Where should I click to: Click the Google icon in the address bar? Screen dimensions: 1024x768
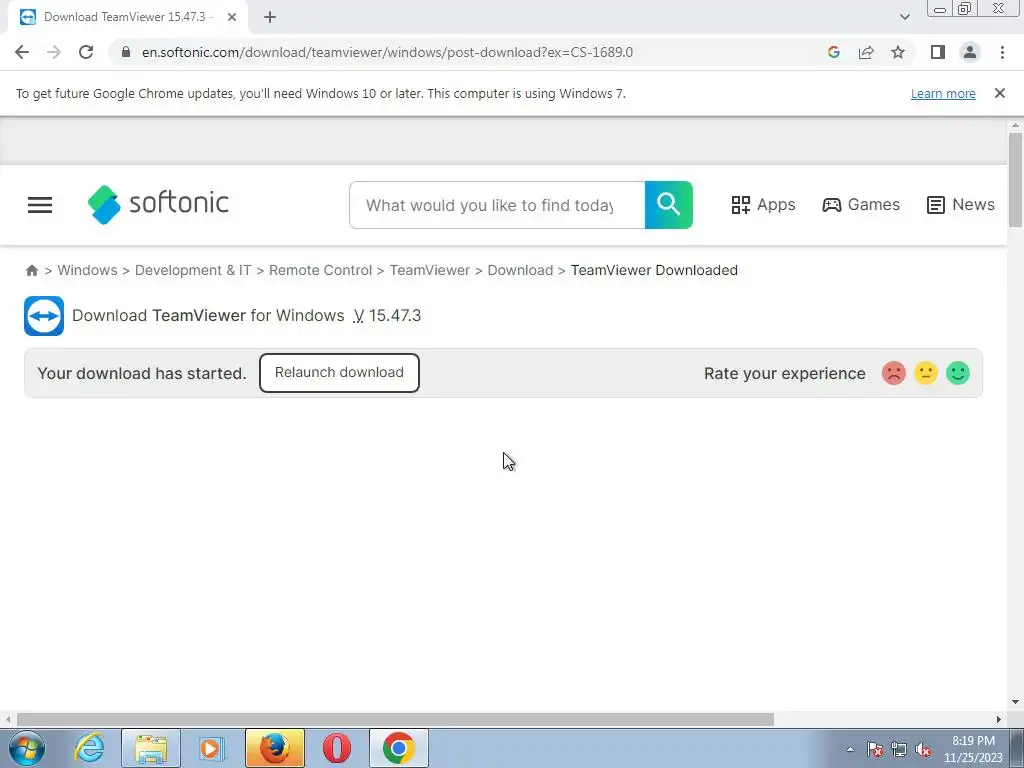(833, 52)
